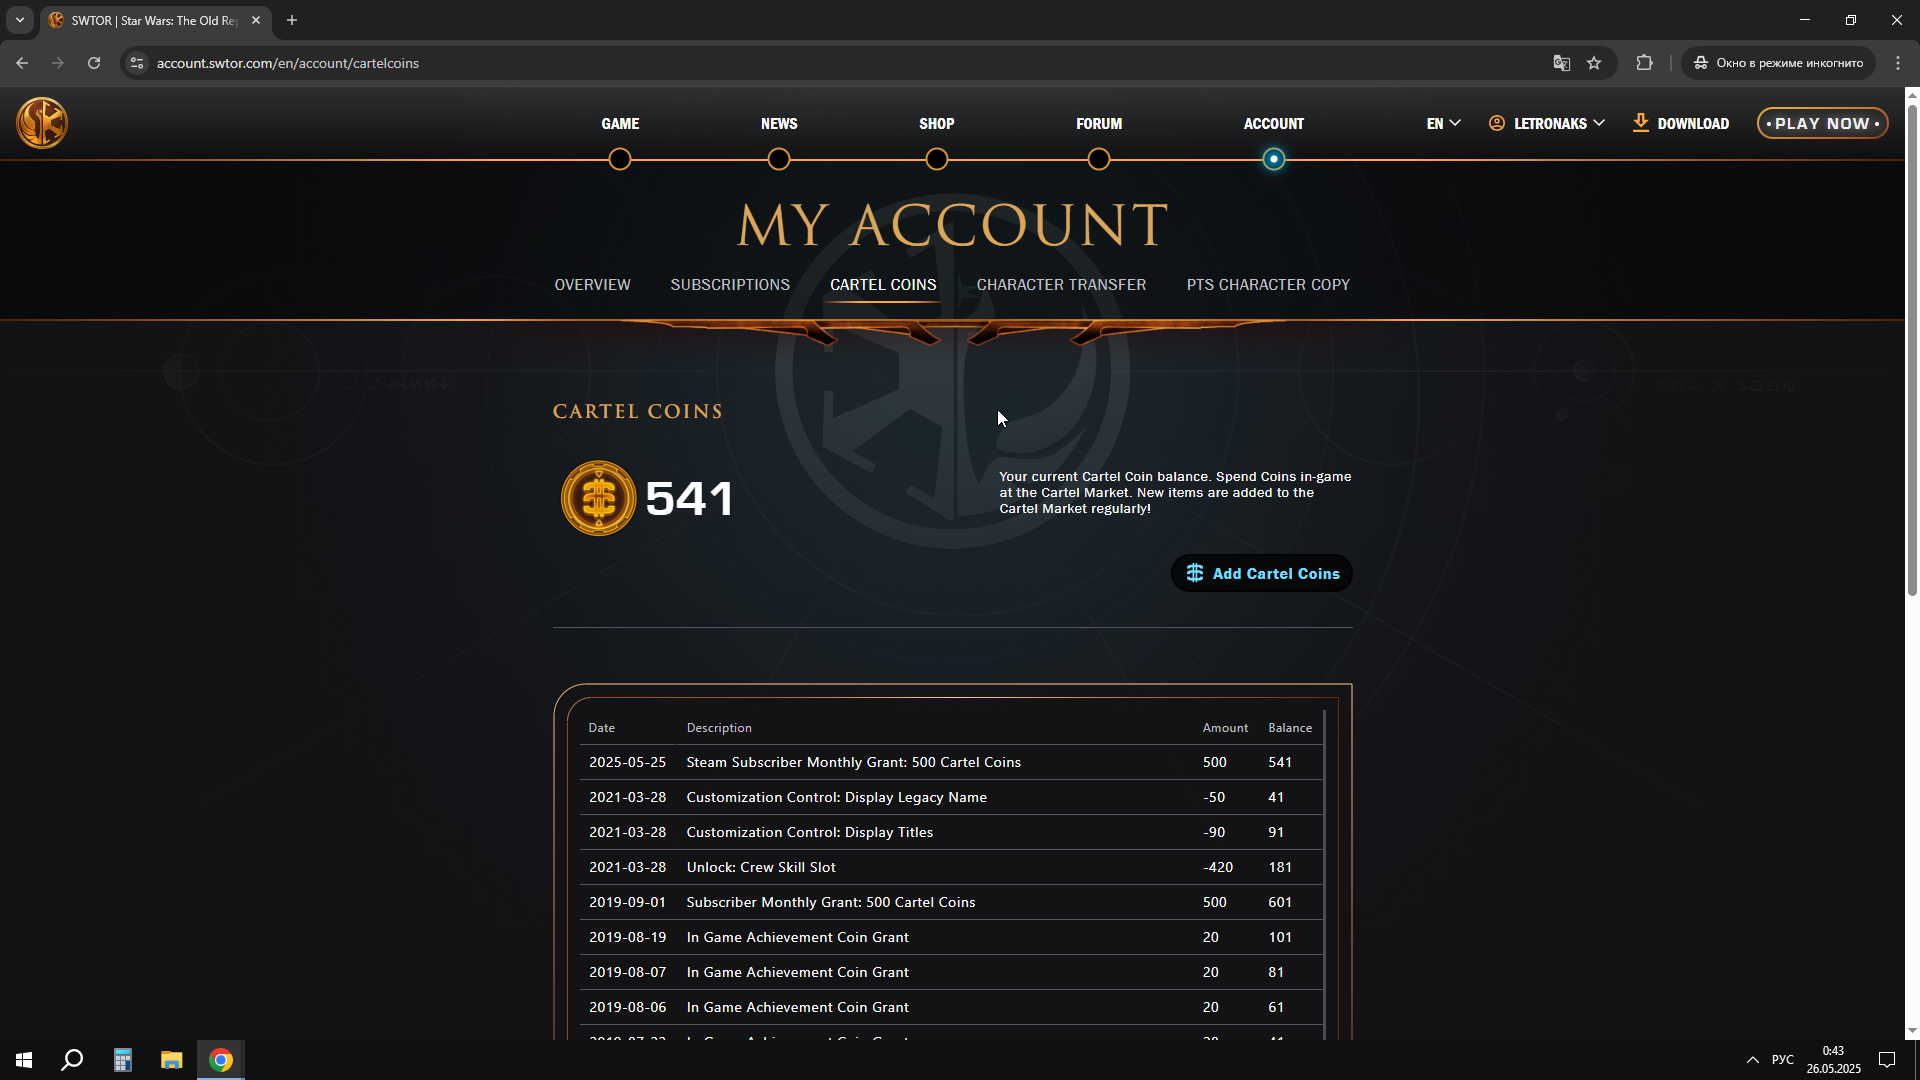Open Windows Start menu
This screenshot has height=1080, width=1920.
24,1060
